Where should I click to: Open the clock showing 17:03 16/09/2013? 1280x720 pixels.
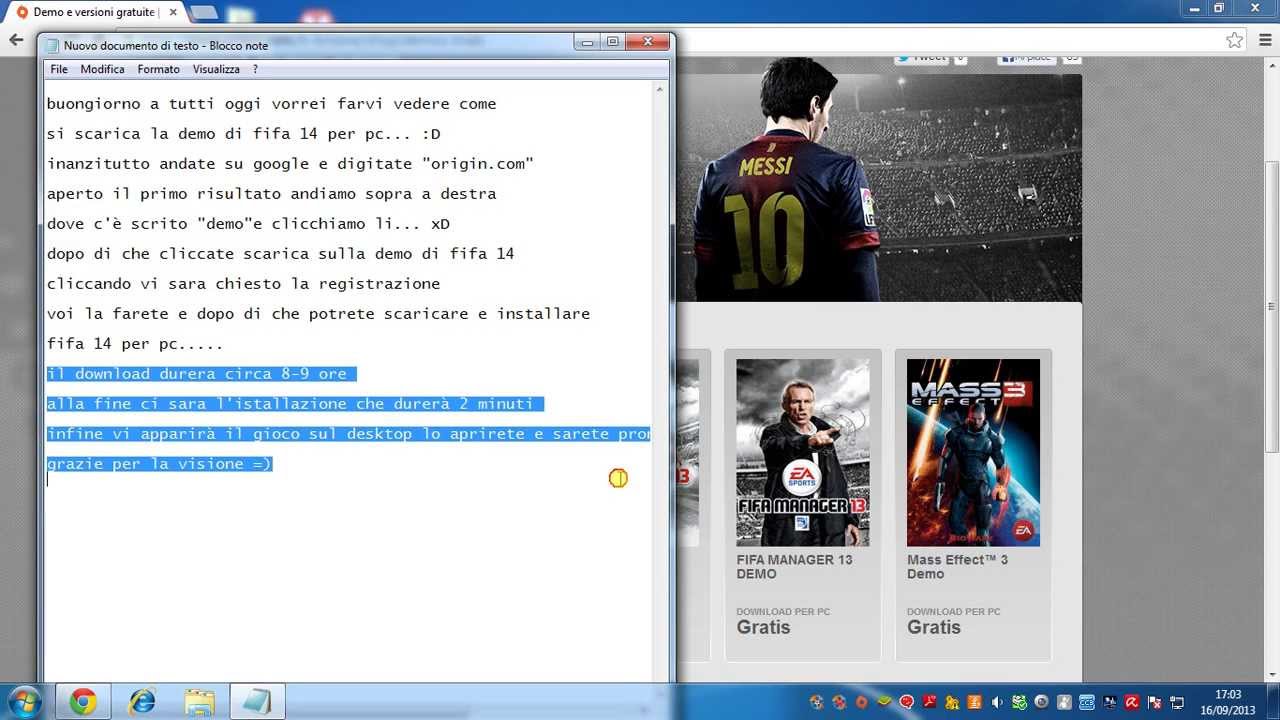pos(1228,702)
